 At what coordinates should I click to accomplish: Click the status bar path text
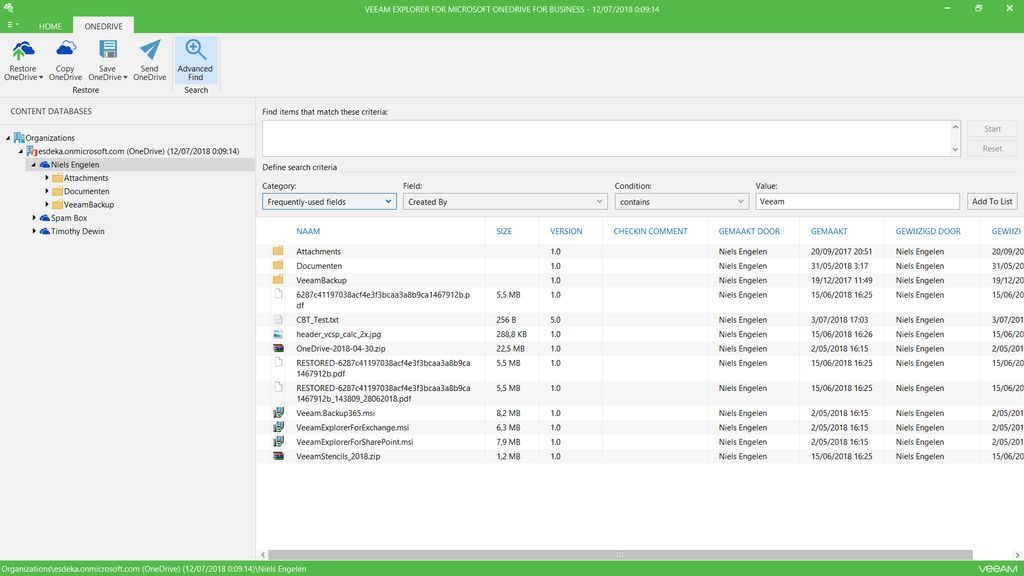click(x=154, y=569)
